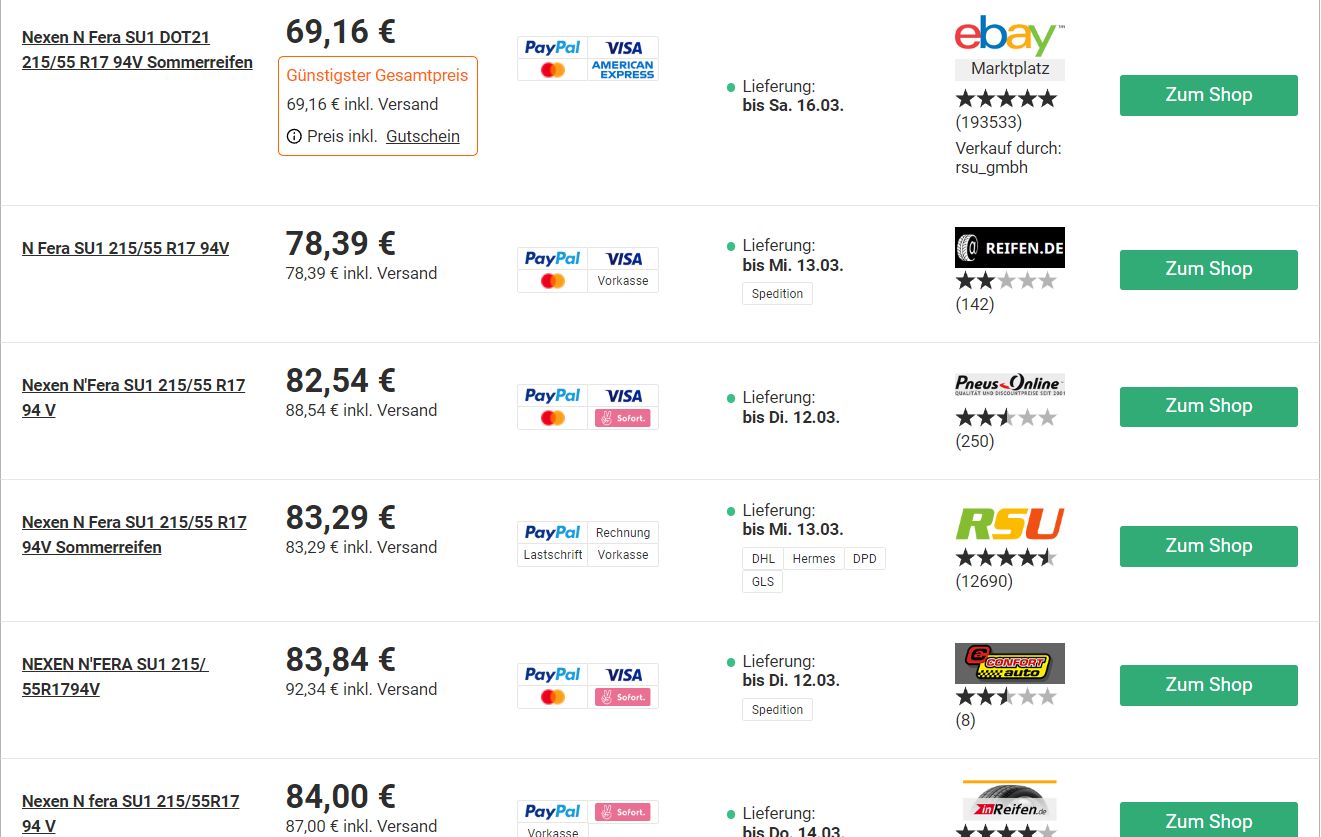This screenshot has height=837, width=1321.
Task: Open N Fera SU1 215/55 R17 94V link
Action: pyautogui.click(x=125, y=248)
